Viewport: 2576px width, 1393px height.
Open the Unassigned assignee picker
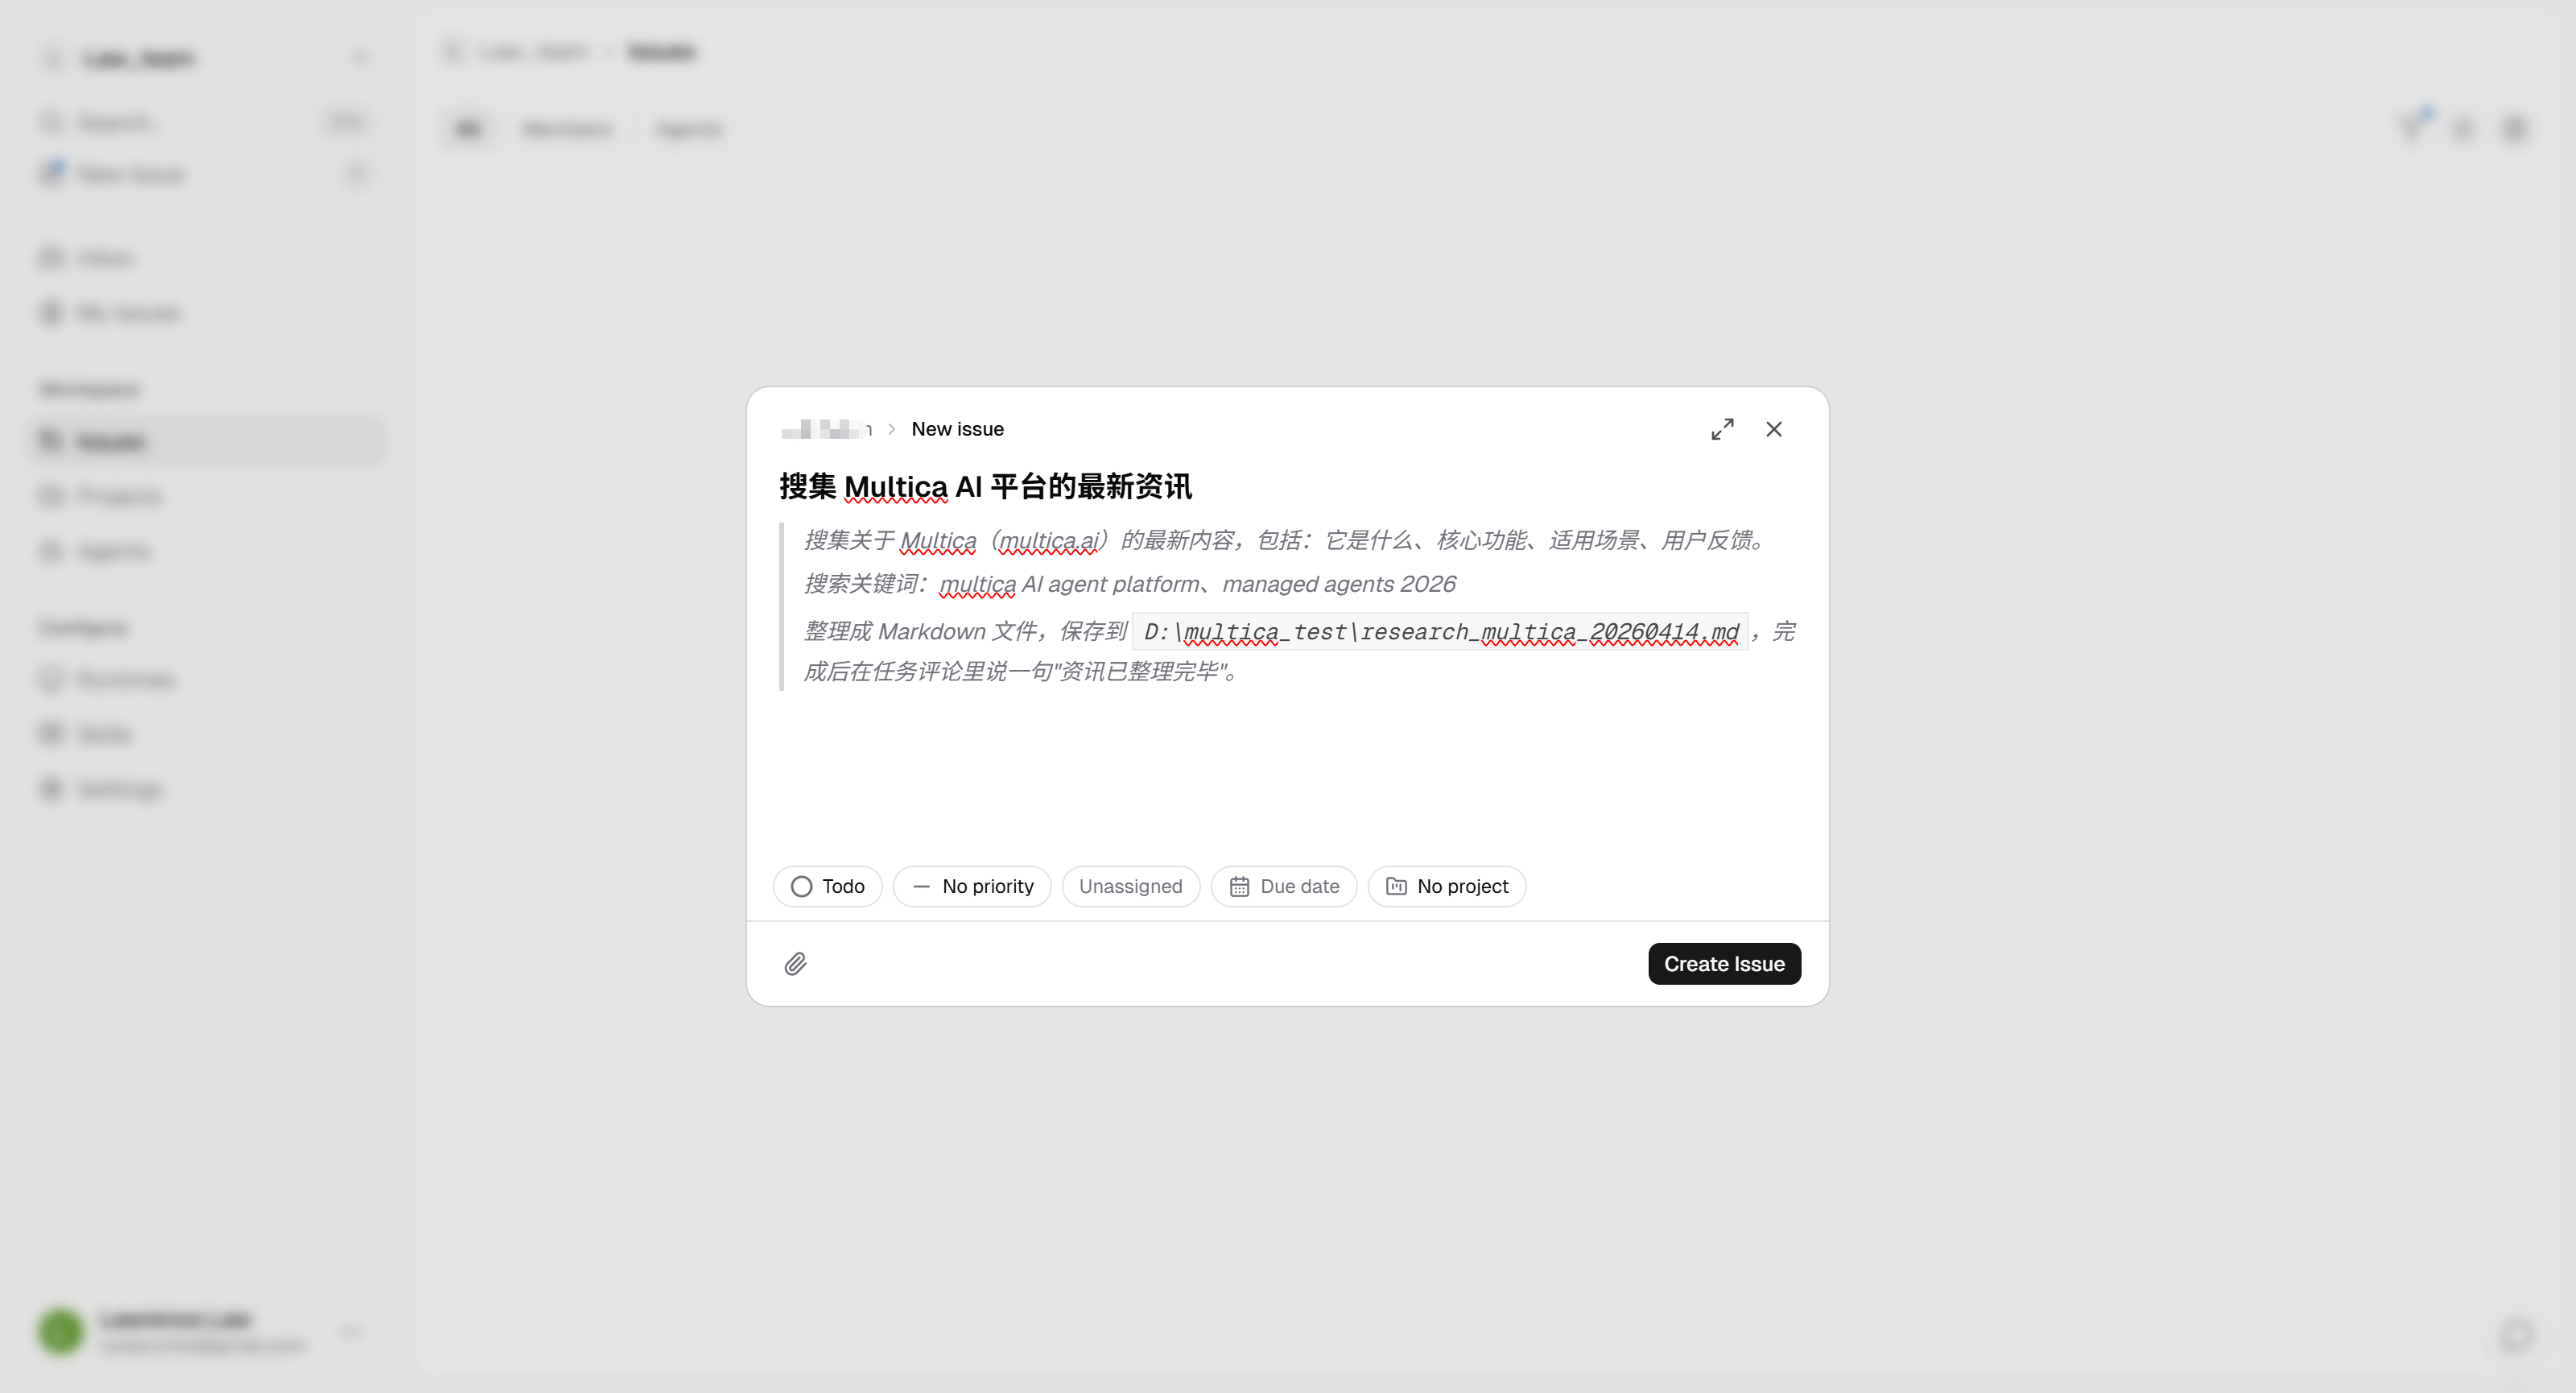pyautogui.click(x=1131, y=886)
